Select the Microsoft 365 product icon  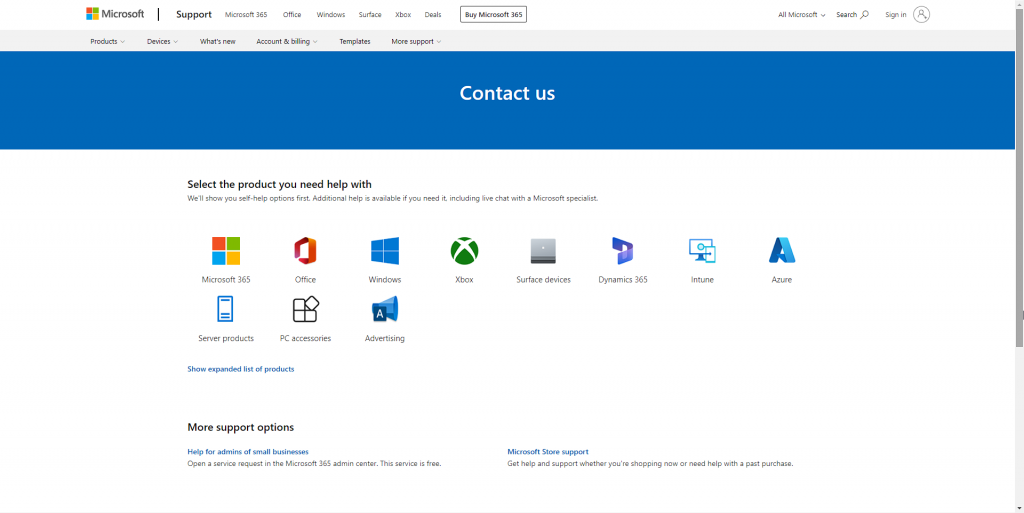click(x=226, y=251)
